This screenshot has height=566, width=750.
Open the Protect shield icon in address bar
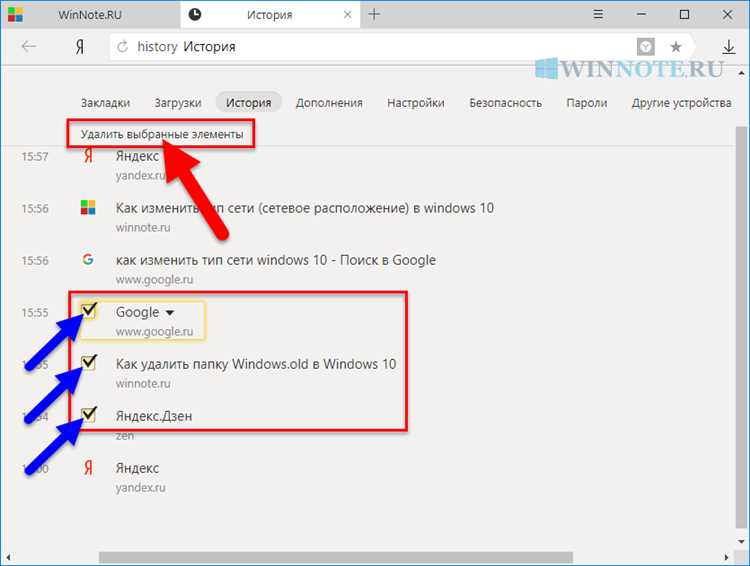tap(647, 47)
